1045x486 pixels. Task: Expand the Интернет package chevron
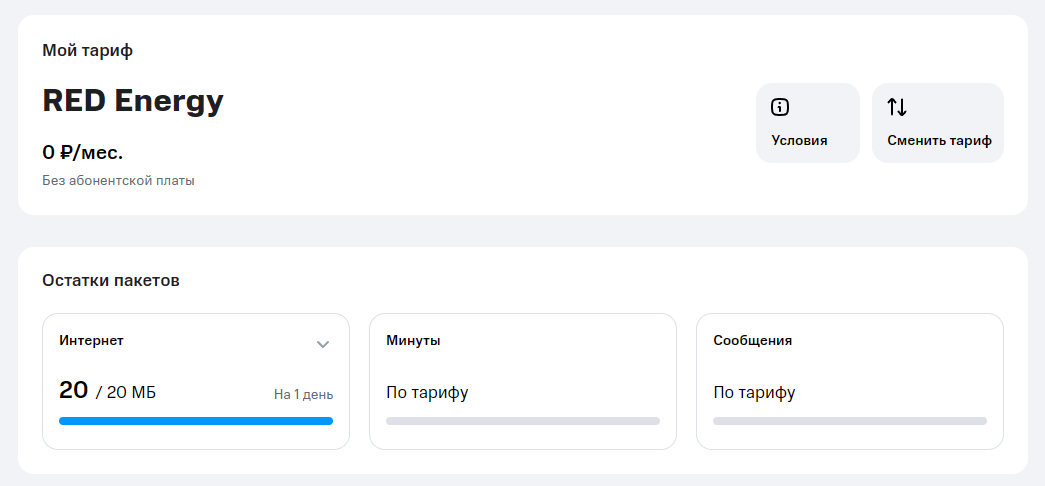[x=323, y=344]
